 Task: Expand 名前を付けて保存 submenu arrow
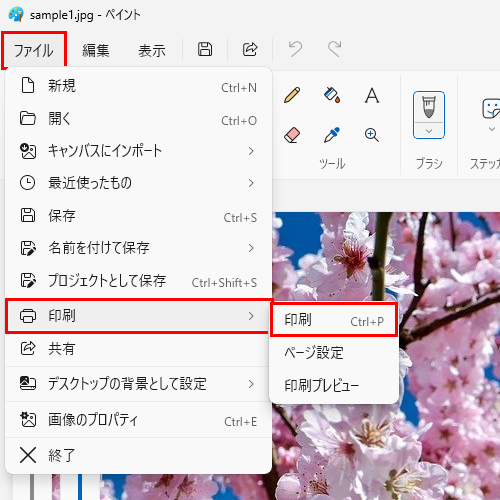pos(251,248)
